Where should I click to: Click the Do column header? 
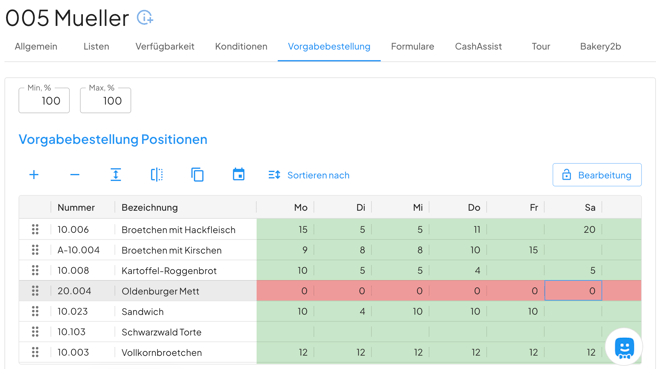(x=474, y=208)
